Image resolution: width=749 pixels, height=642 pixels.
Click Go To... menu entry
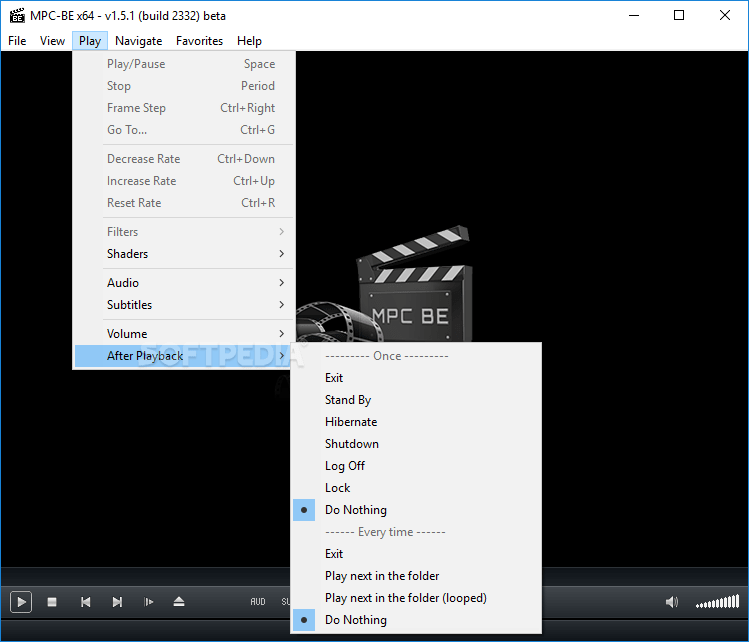point(184,130)
